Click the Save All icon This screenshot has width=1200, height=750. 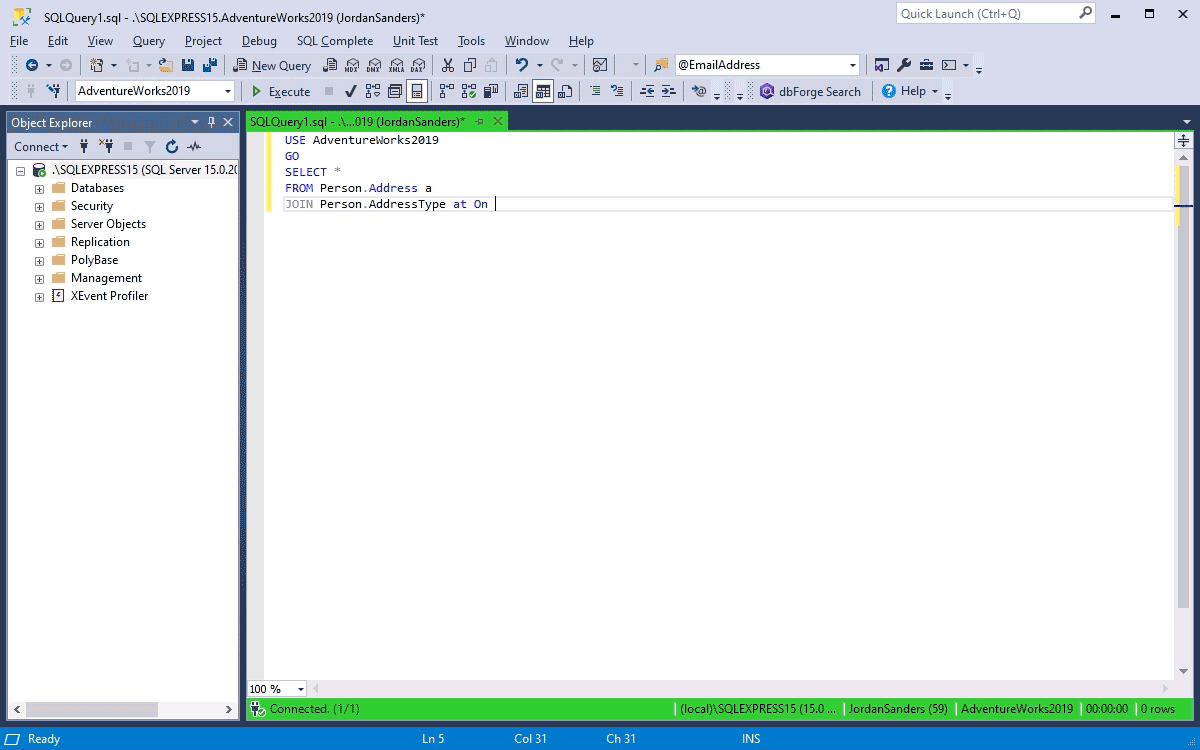point(210,65)
